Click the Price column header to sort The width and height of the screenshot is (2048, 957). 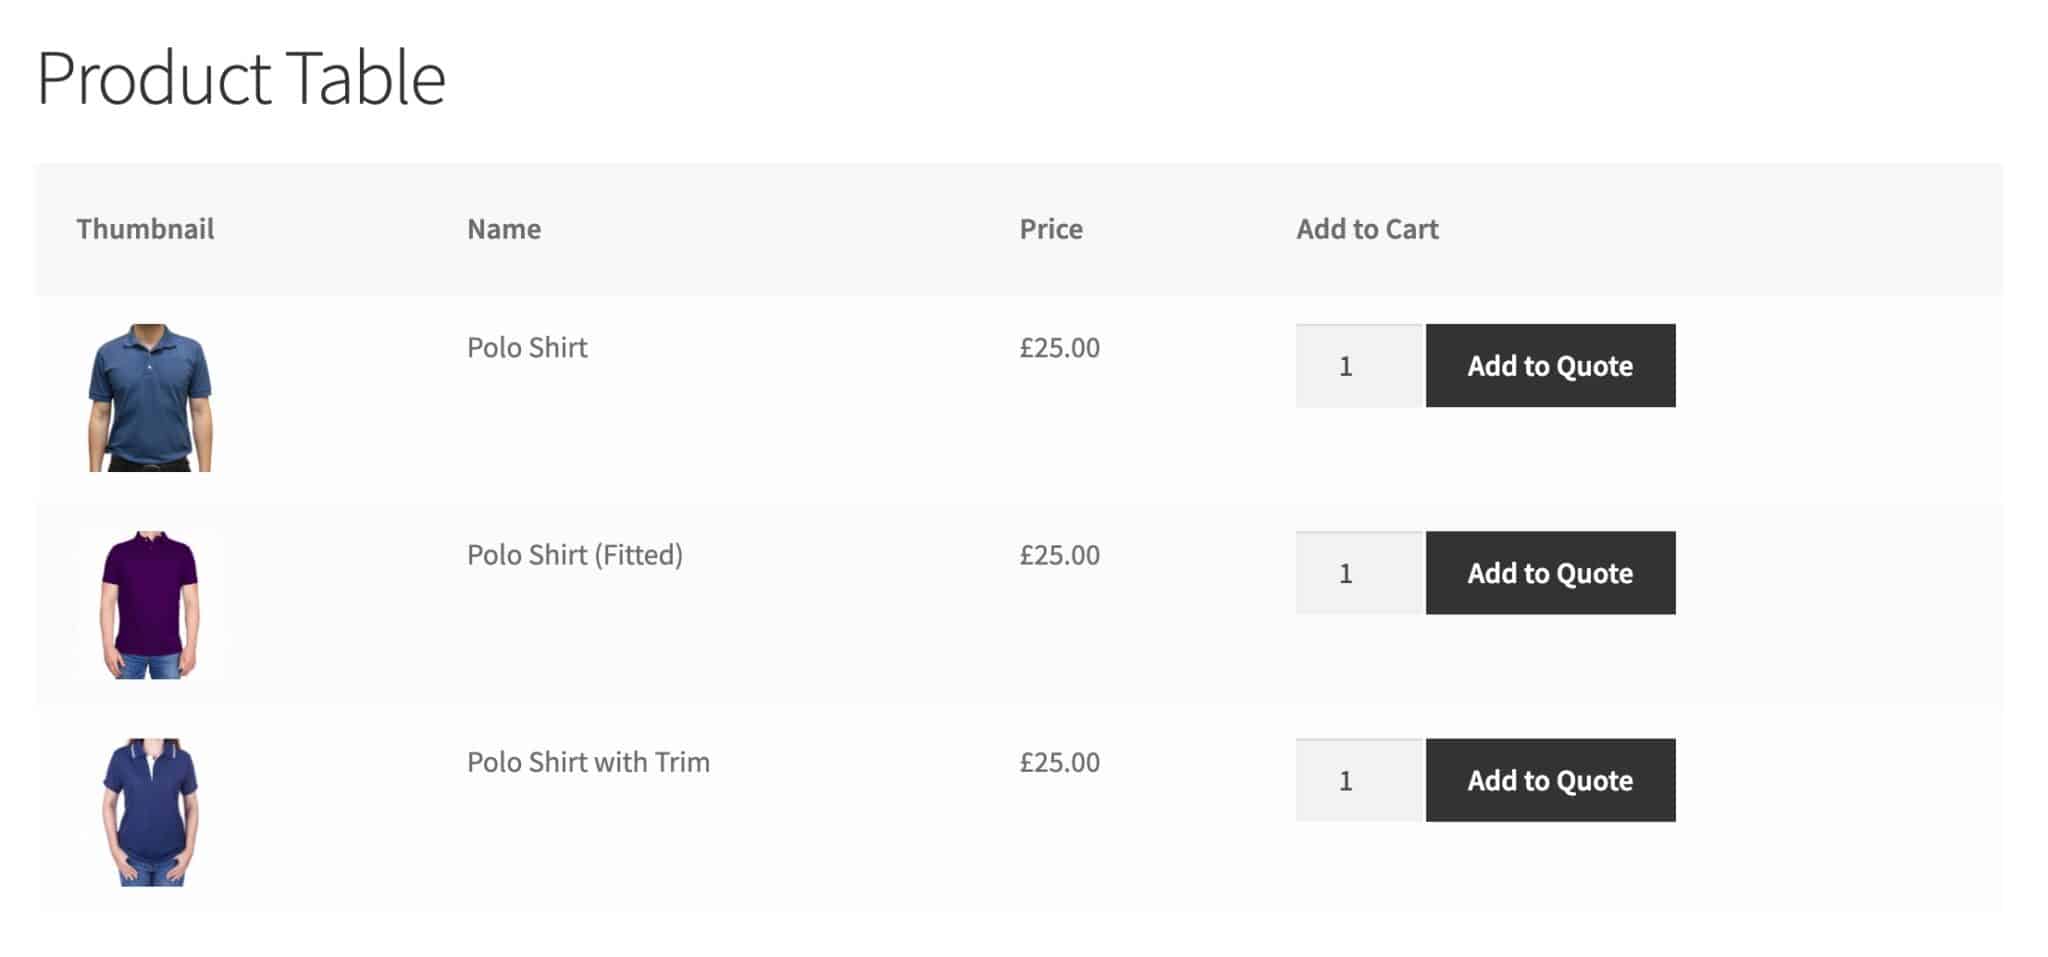1049,229
